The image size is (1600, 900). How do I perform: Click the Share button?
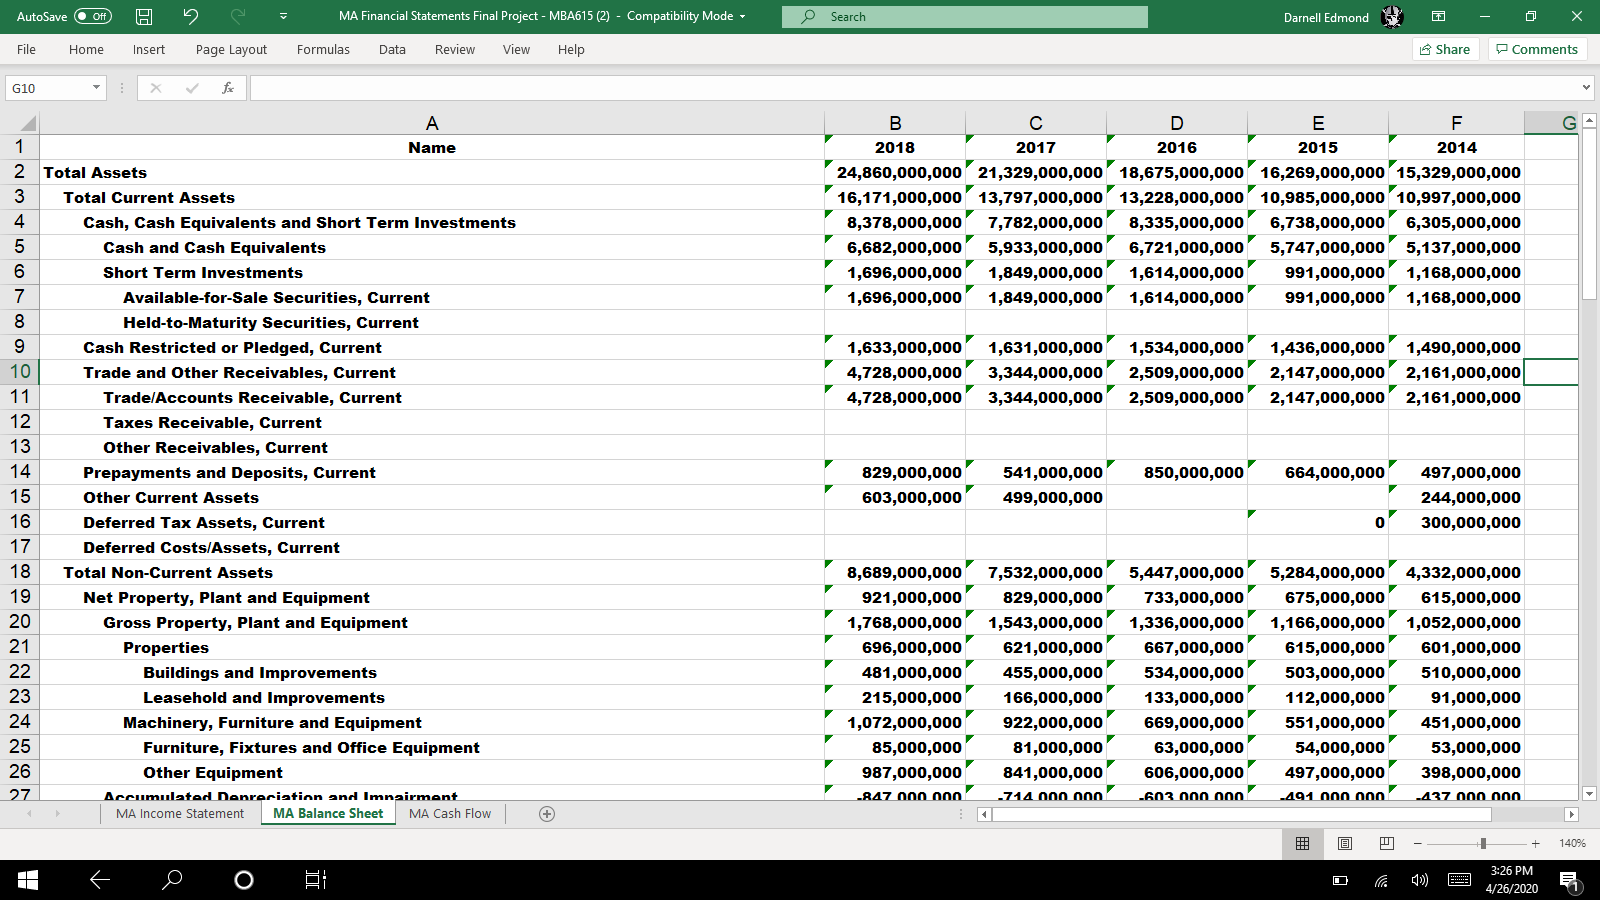coord(1445,49)
